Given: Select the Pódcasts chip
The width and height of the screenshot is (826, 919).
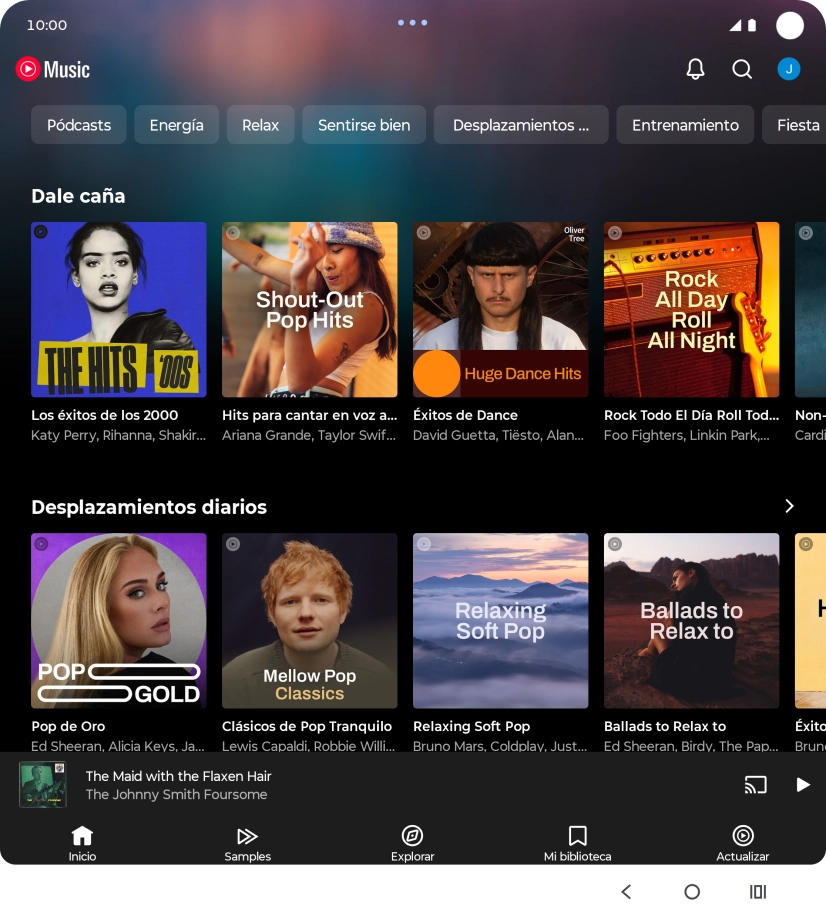Looking at the screenshot, I should pos(79,125).
